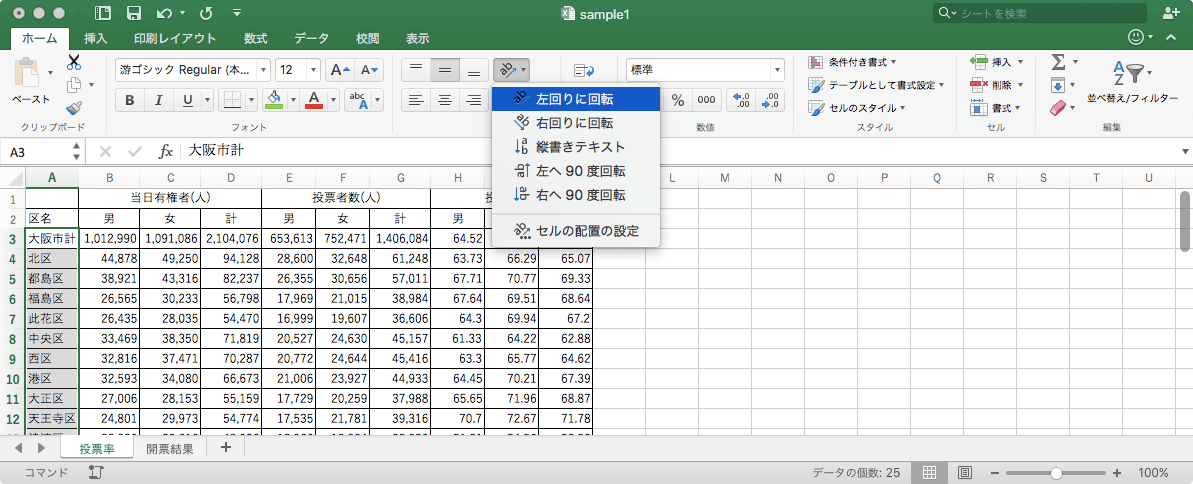Screen dimensions: 1193x484
Task: Align text right
Action: coord(473,100)
